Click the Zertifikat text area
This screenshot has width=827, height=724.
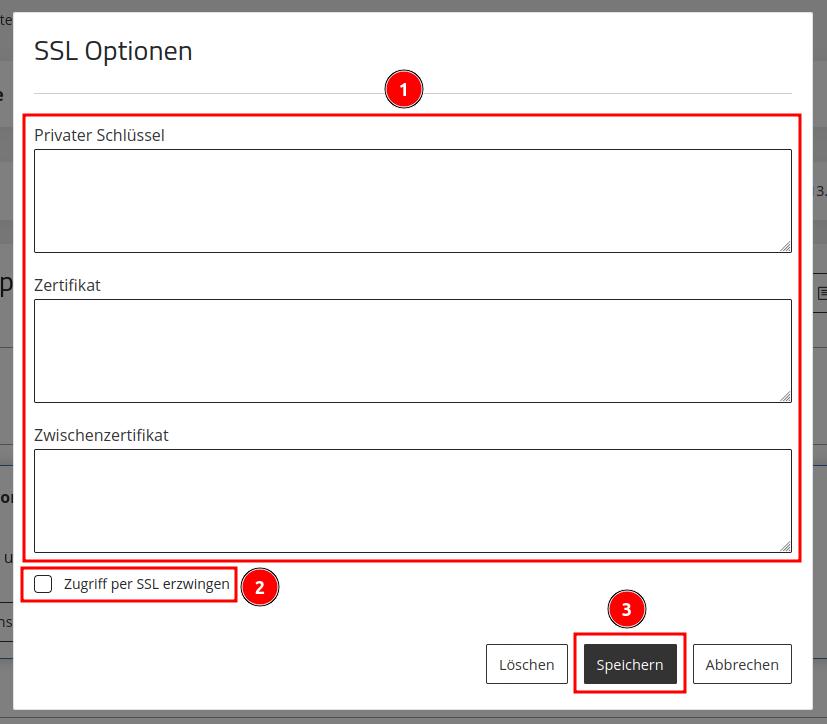[x=412, y=351]
